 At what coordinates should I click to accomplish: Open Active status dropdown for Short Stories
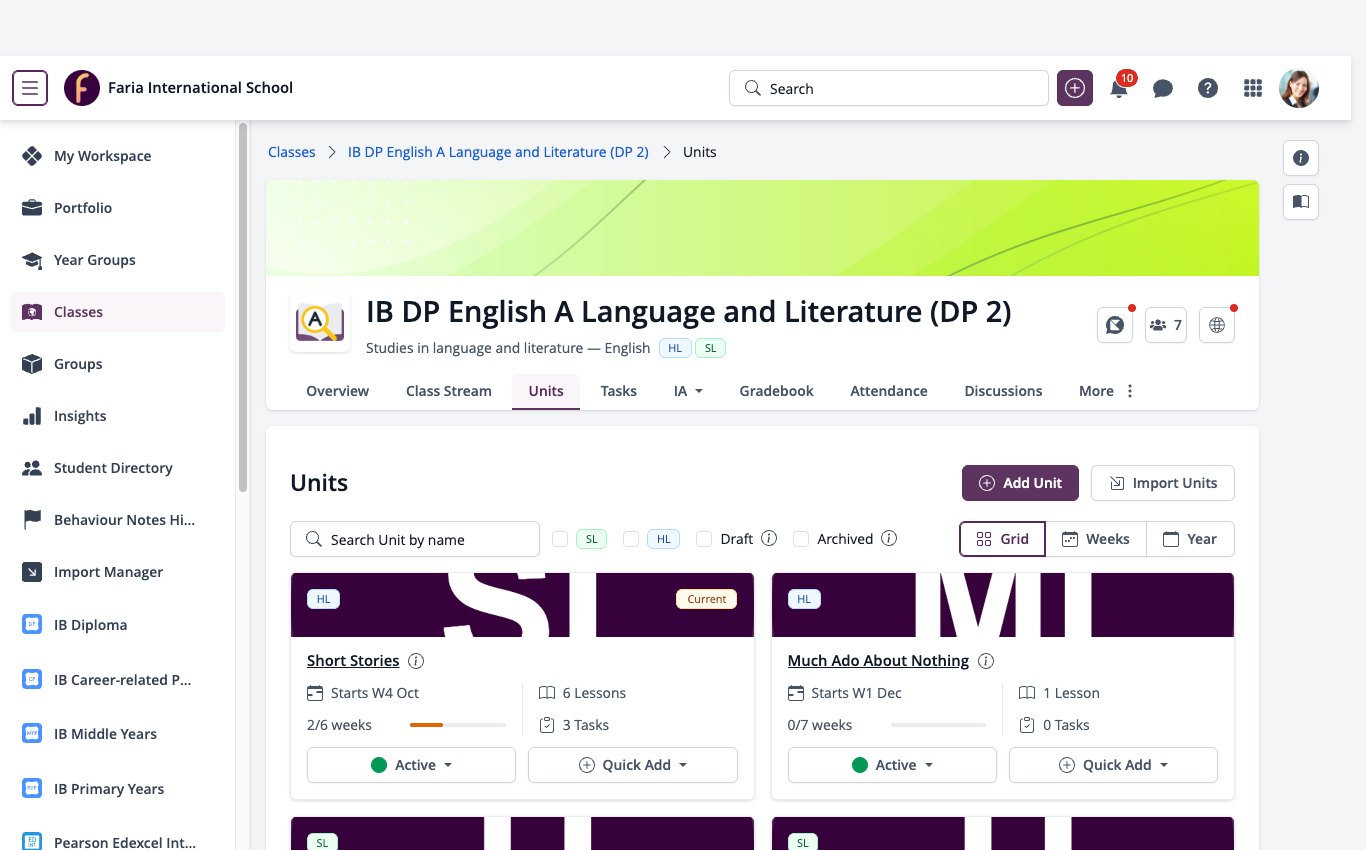411,765
